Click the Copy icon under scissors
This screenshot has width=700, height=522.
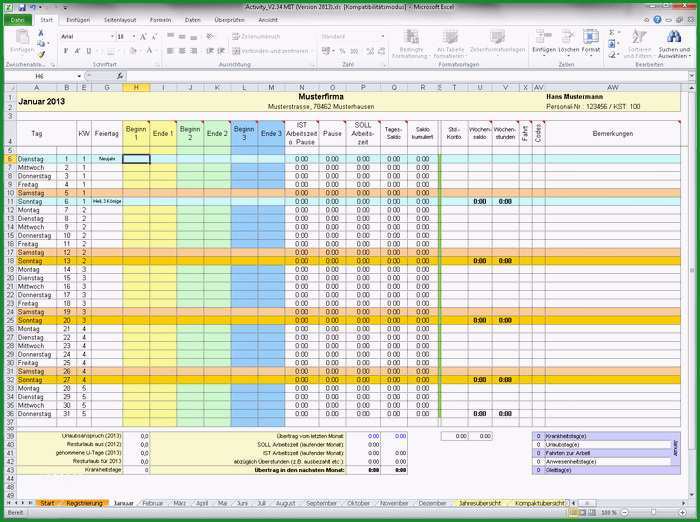(41, 43)
